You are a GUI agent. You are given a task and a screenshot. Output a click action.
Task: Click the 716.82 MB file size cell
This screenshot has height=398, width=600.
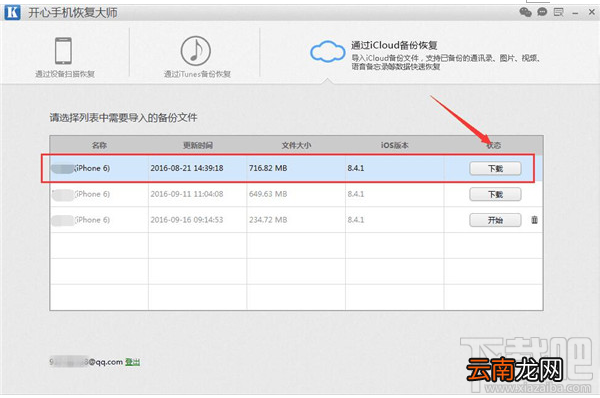(296, 168)
